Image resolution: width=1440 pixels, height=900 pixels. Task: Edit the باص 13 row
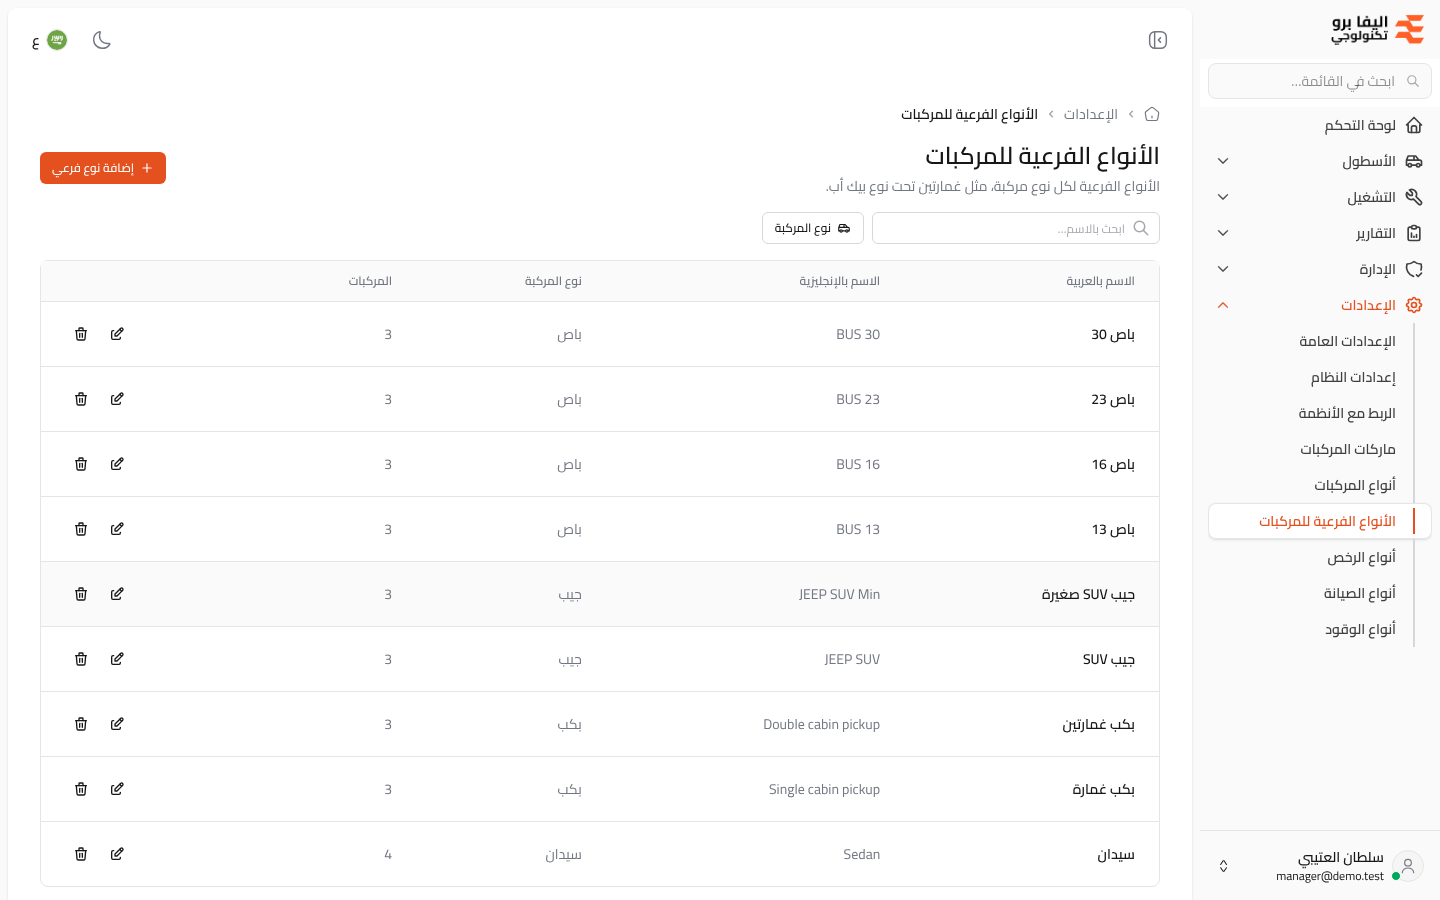[x=117, y=529]
